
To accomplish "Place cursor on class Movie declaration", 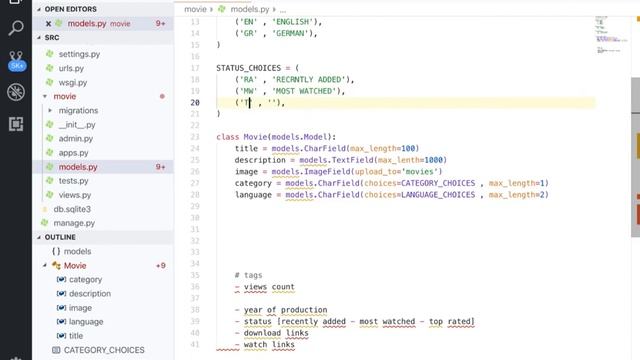I will 276,137.
